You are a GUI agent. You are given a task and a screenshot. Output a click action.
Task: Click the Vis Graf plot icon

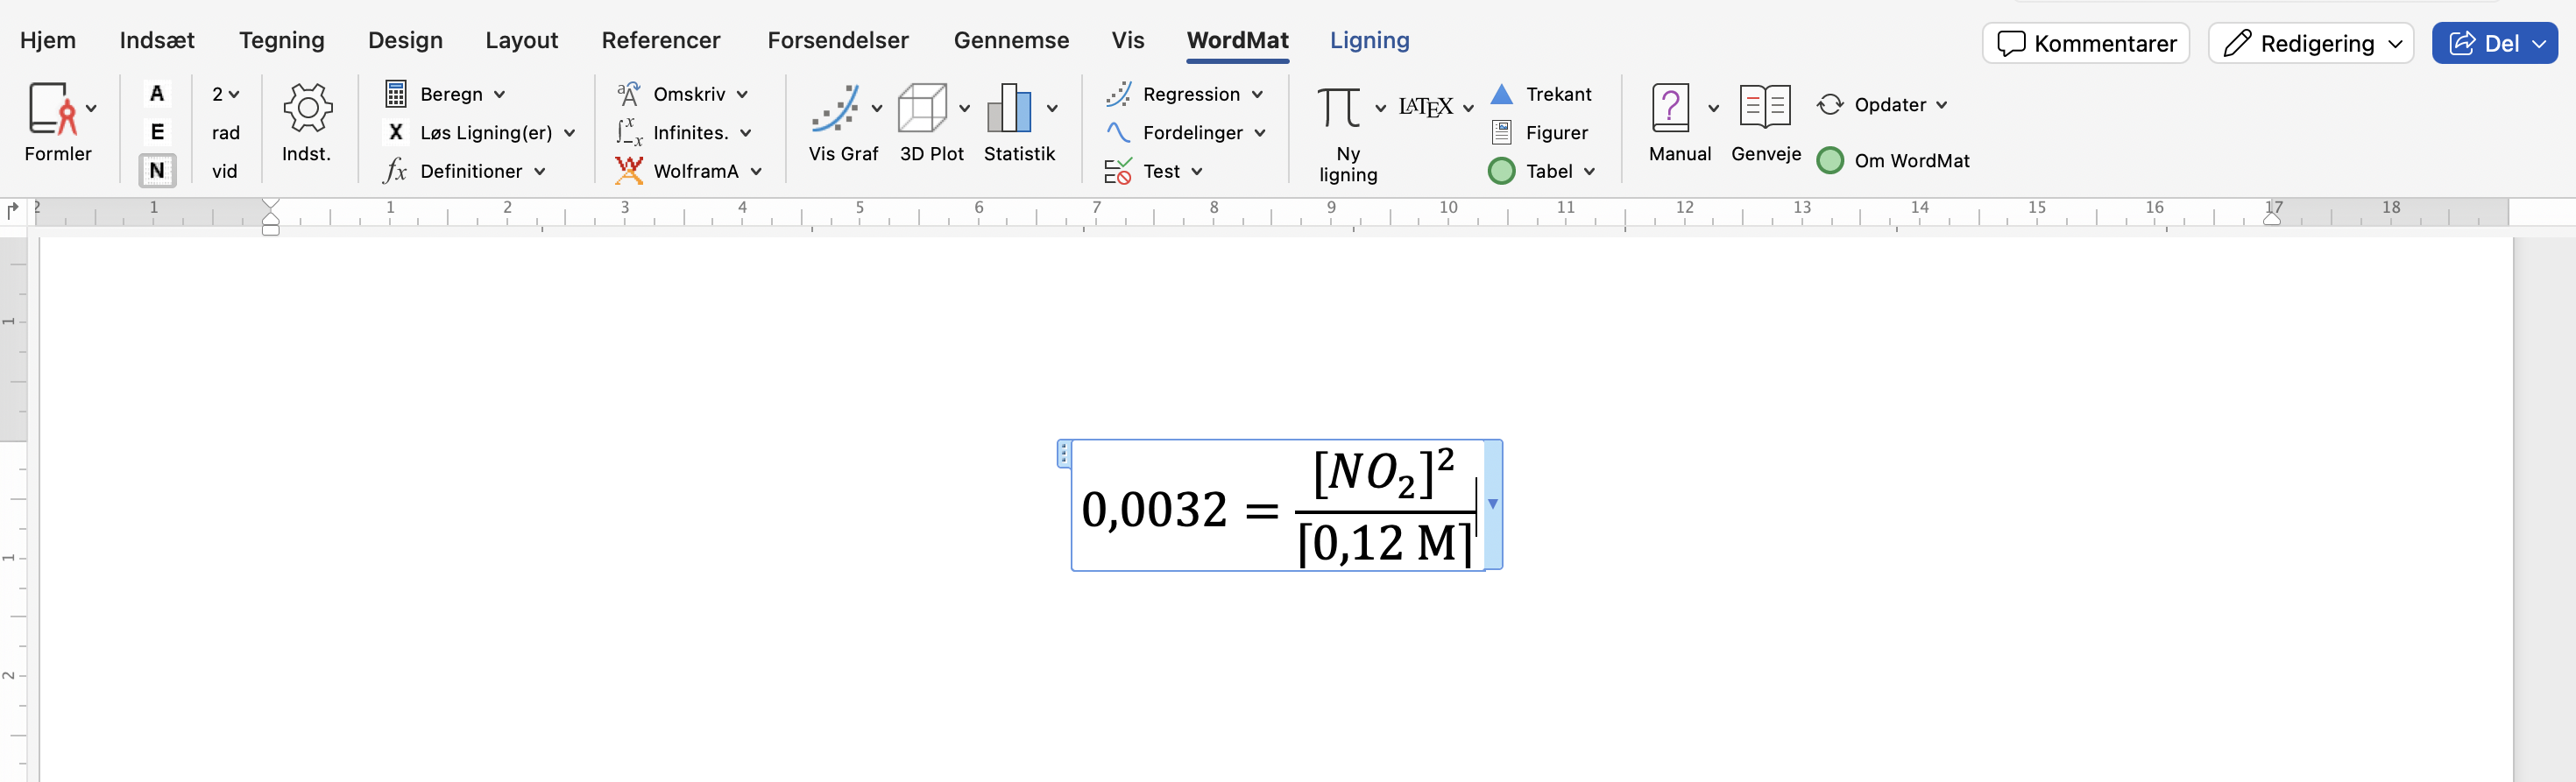pos(835,108)
